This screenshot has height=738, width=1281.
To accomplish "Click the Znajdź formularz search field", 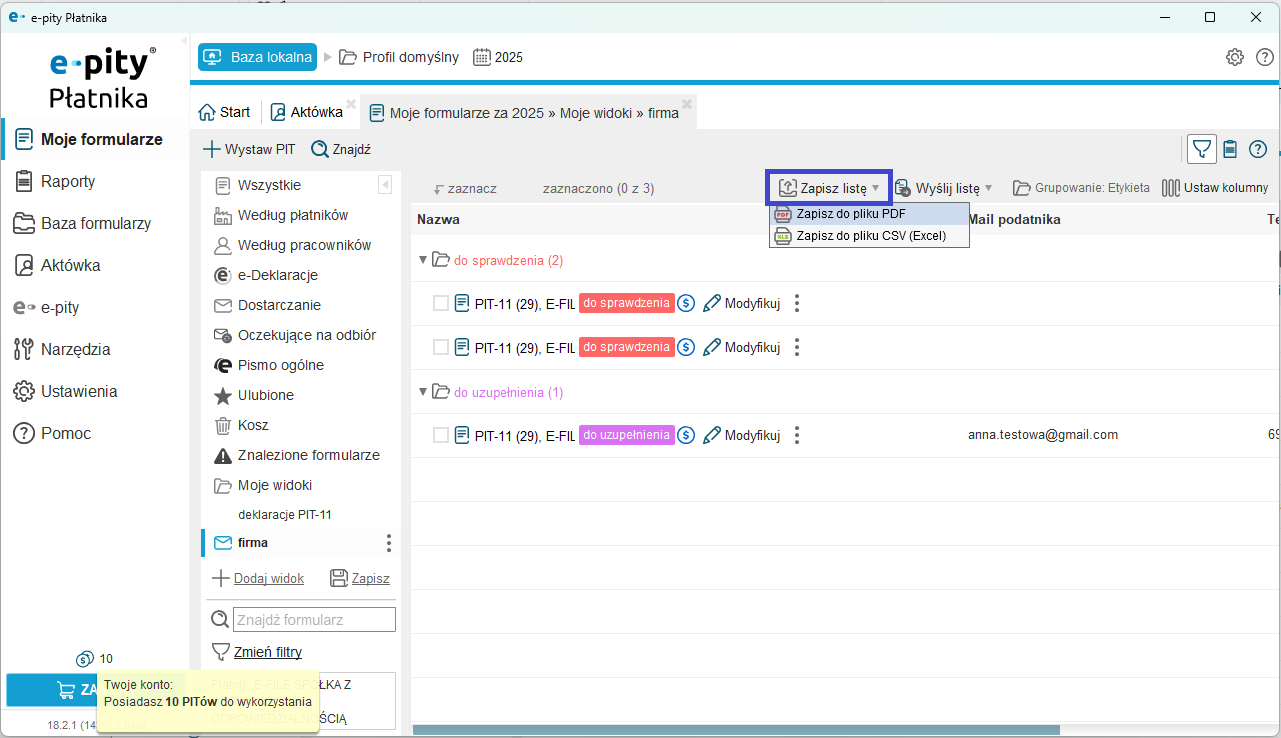I will tap(314, 620).
